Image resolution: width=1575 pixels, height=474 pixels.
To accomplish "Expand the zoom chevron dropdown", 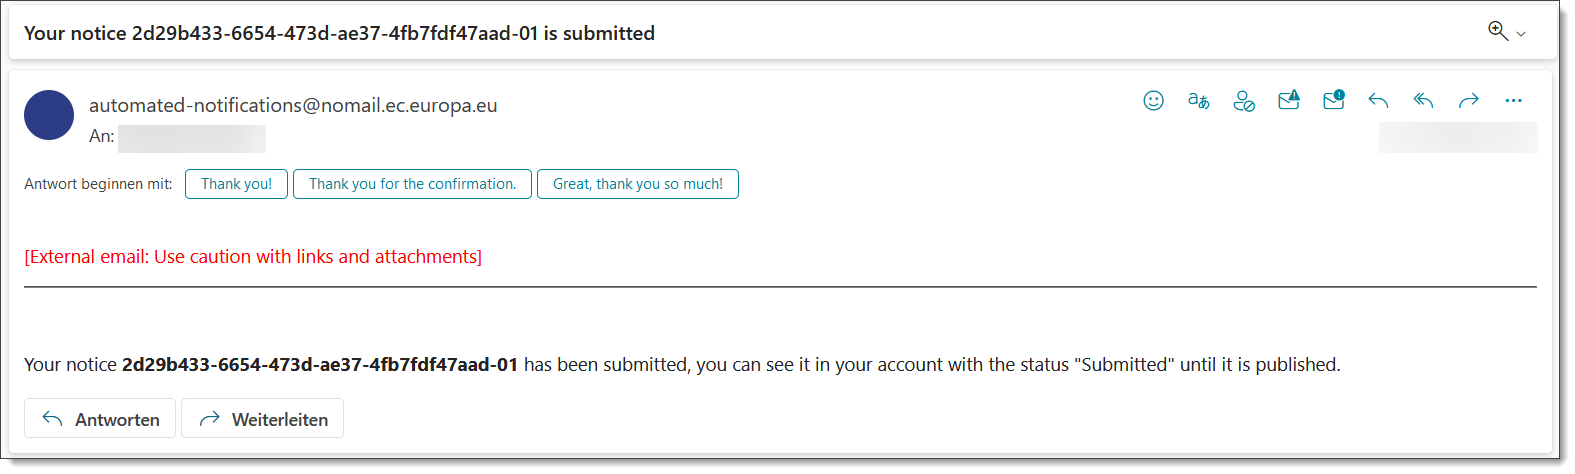I will (1521, 34).
